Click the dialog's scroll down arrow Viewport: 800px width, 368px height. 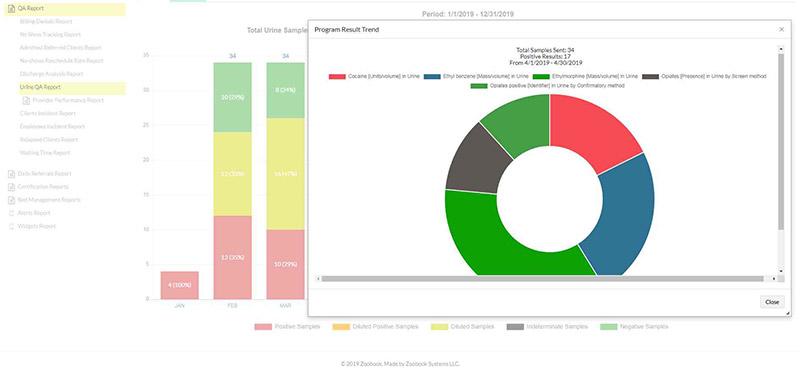[781, 271]
